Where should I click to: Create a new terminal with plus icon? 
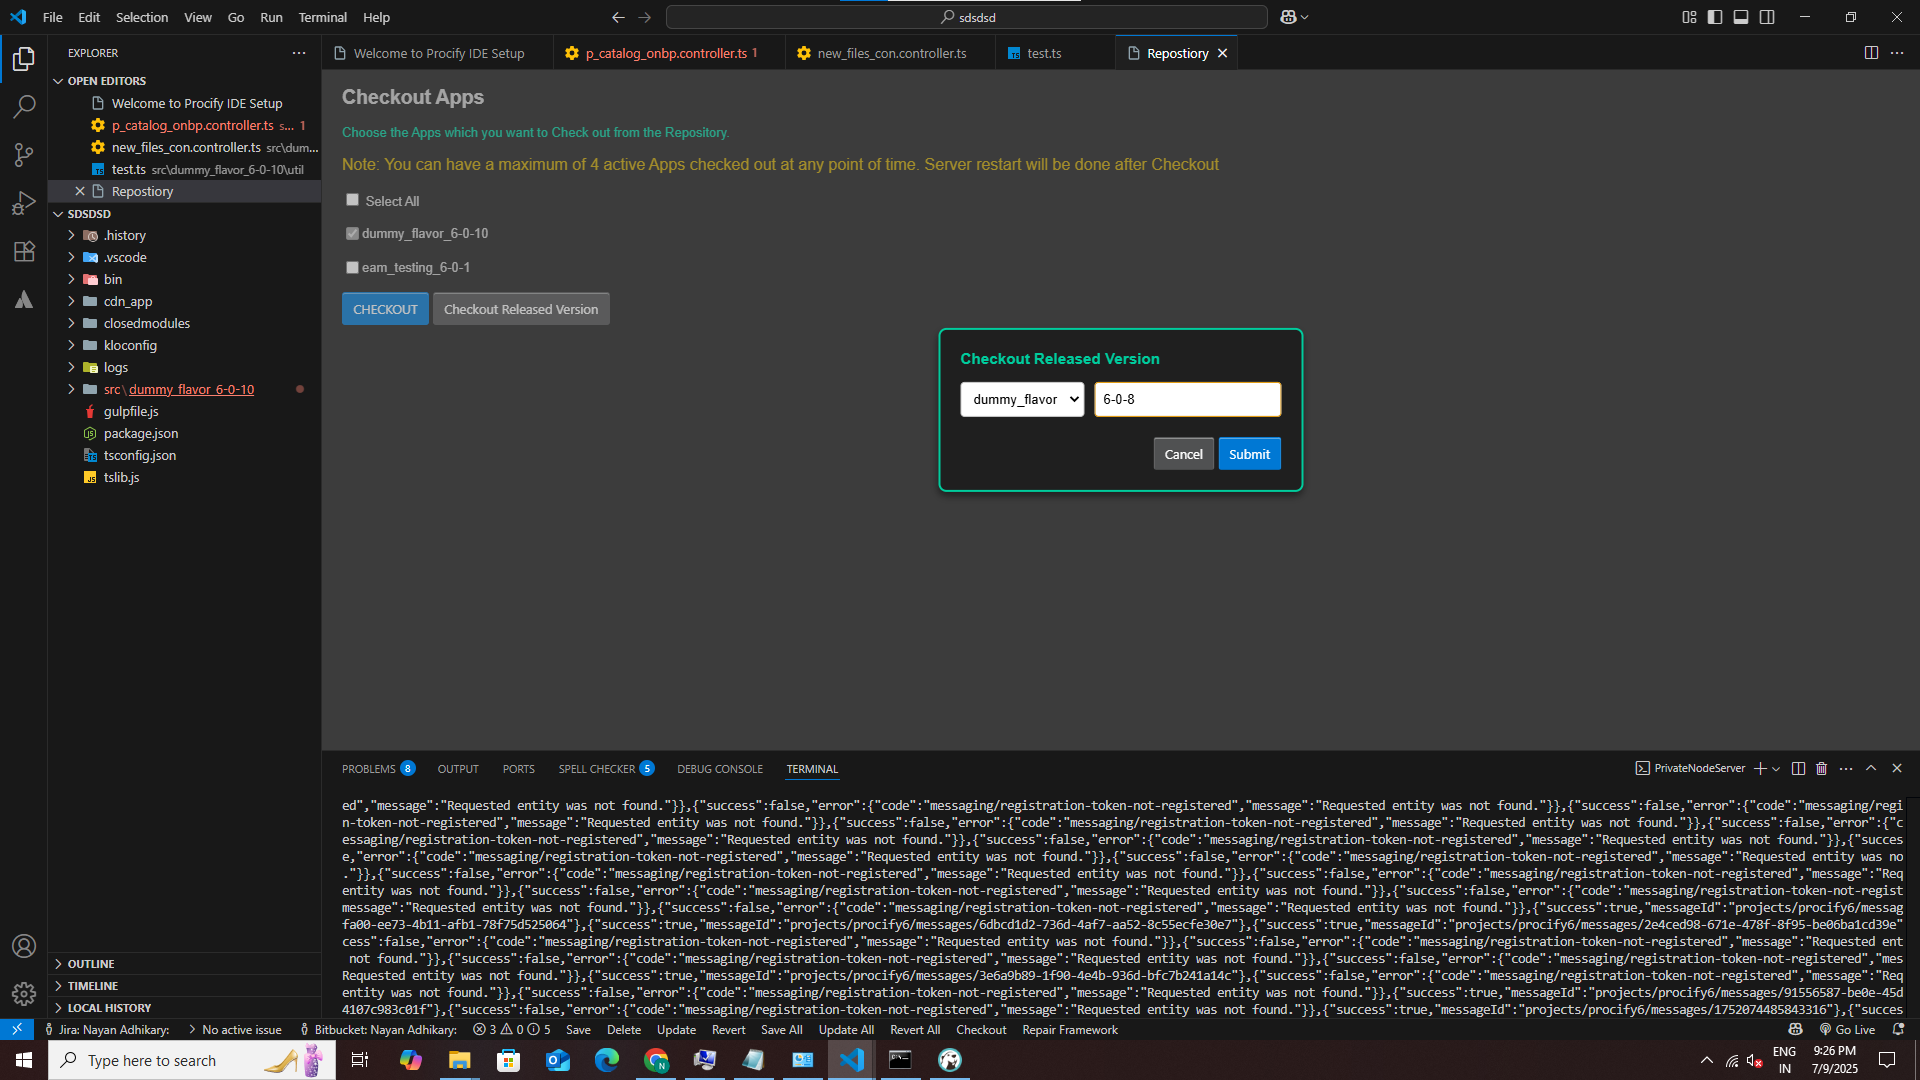click(1759, 768)
